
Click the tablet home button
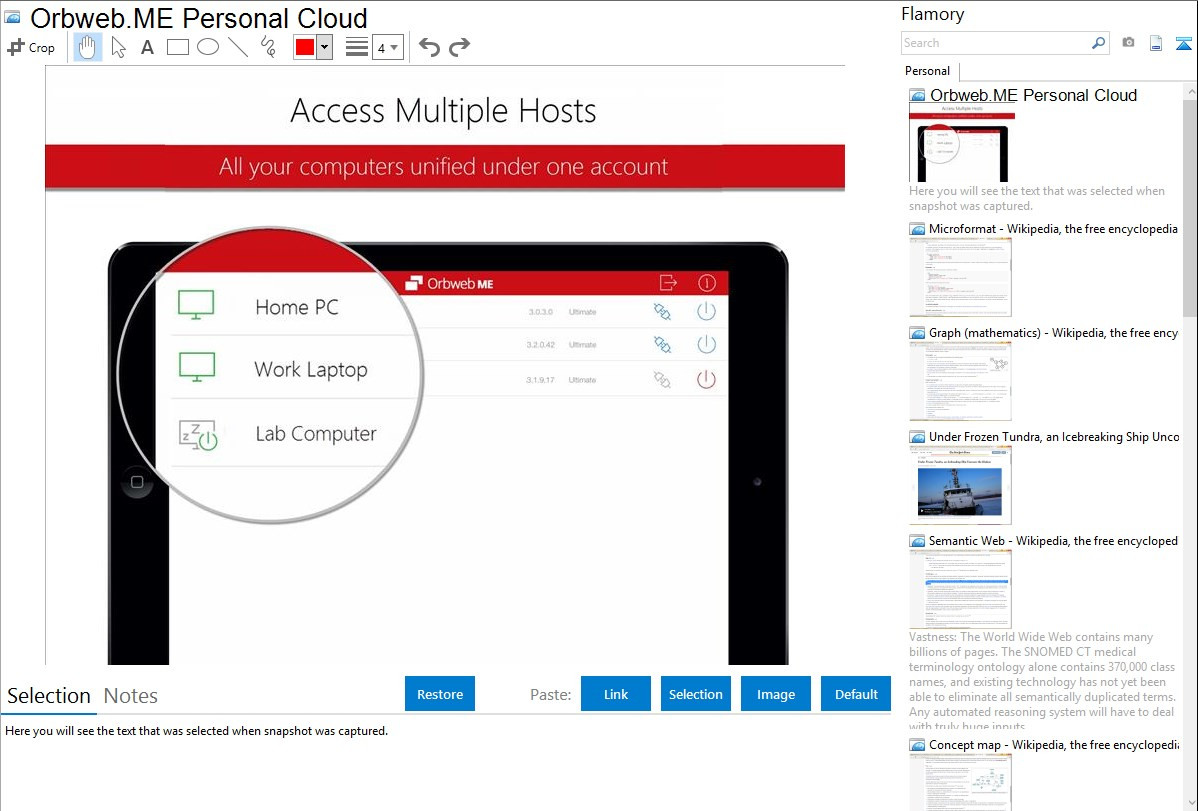point(138,482)
